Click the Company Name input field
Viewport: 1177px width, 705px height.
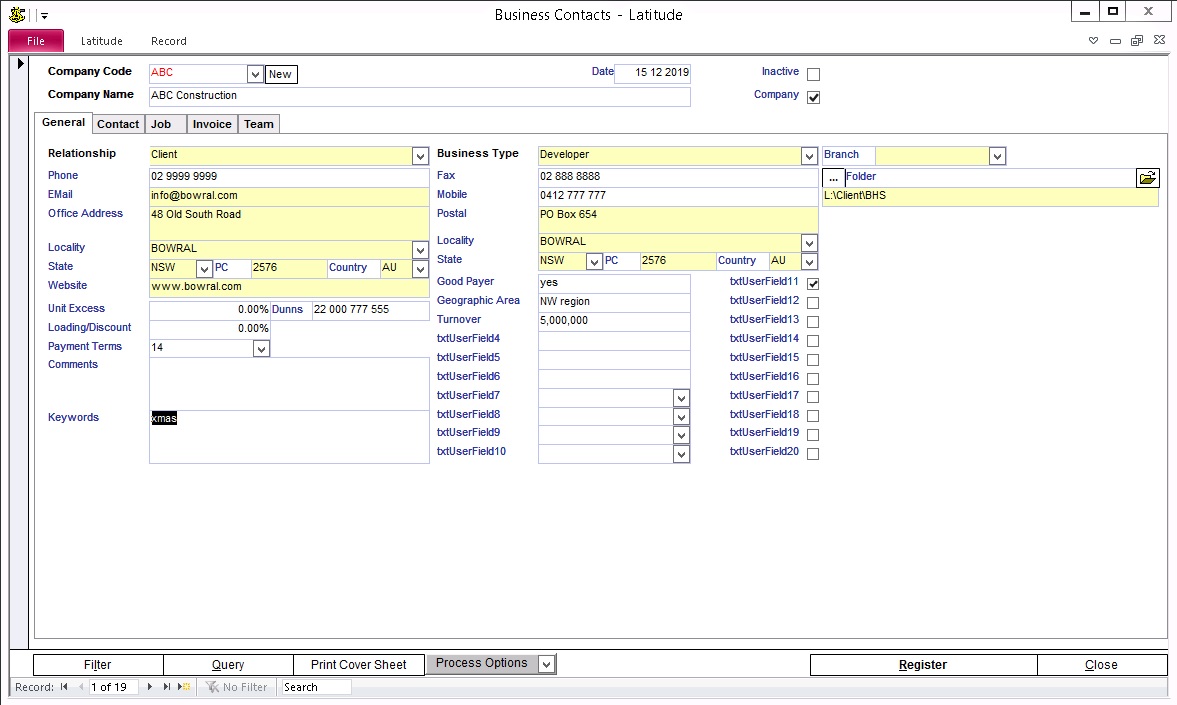pyautogui.click(x=419, y=96)
